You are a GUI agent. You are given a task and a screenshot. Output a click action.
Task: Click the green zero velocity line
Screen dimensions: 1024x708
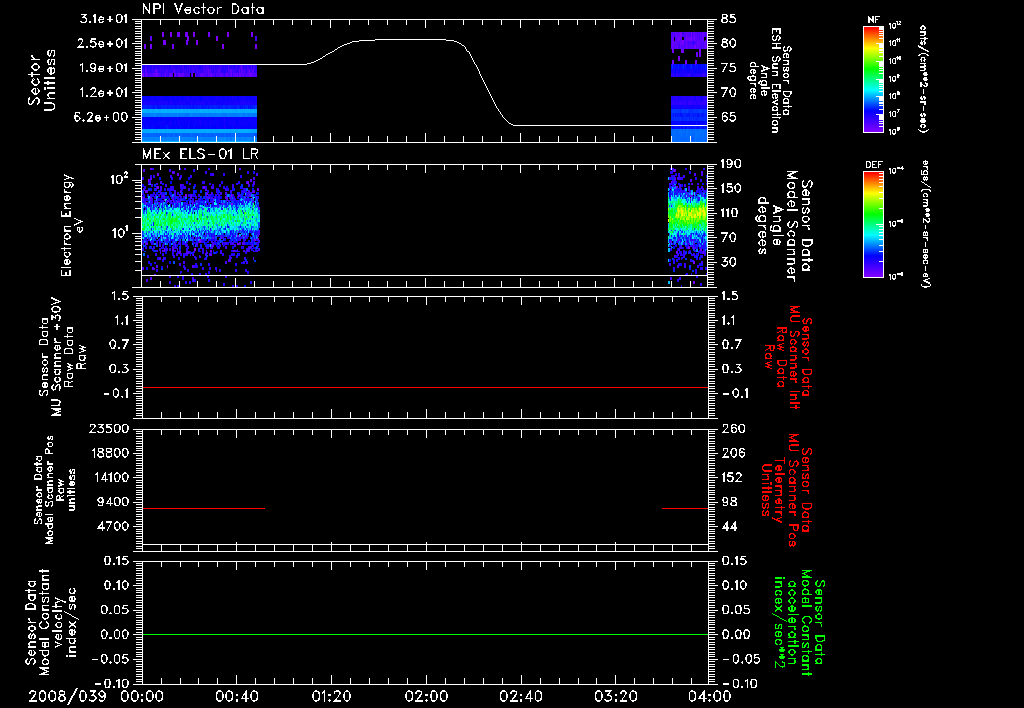click(424, 634)
